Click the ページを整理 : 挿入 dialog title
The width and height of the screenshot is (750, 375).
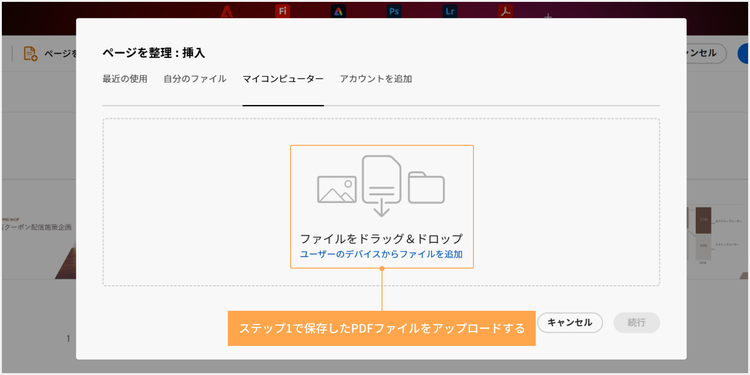(154, 53)
